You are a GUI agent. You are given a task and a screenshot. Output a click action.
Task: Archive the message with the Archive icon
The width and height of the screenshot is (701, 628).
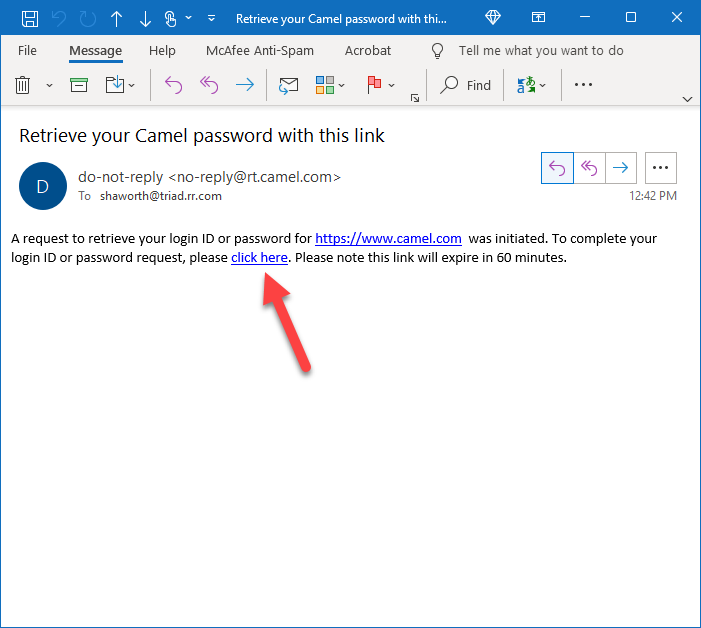pos(79,85)
